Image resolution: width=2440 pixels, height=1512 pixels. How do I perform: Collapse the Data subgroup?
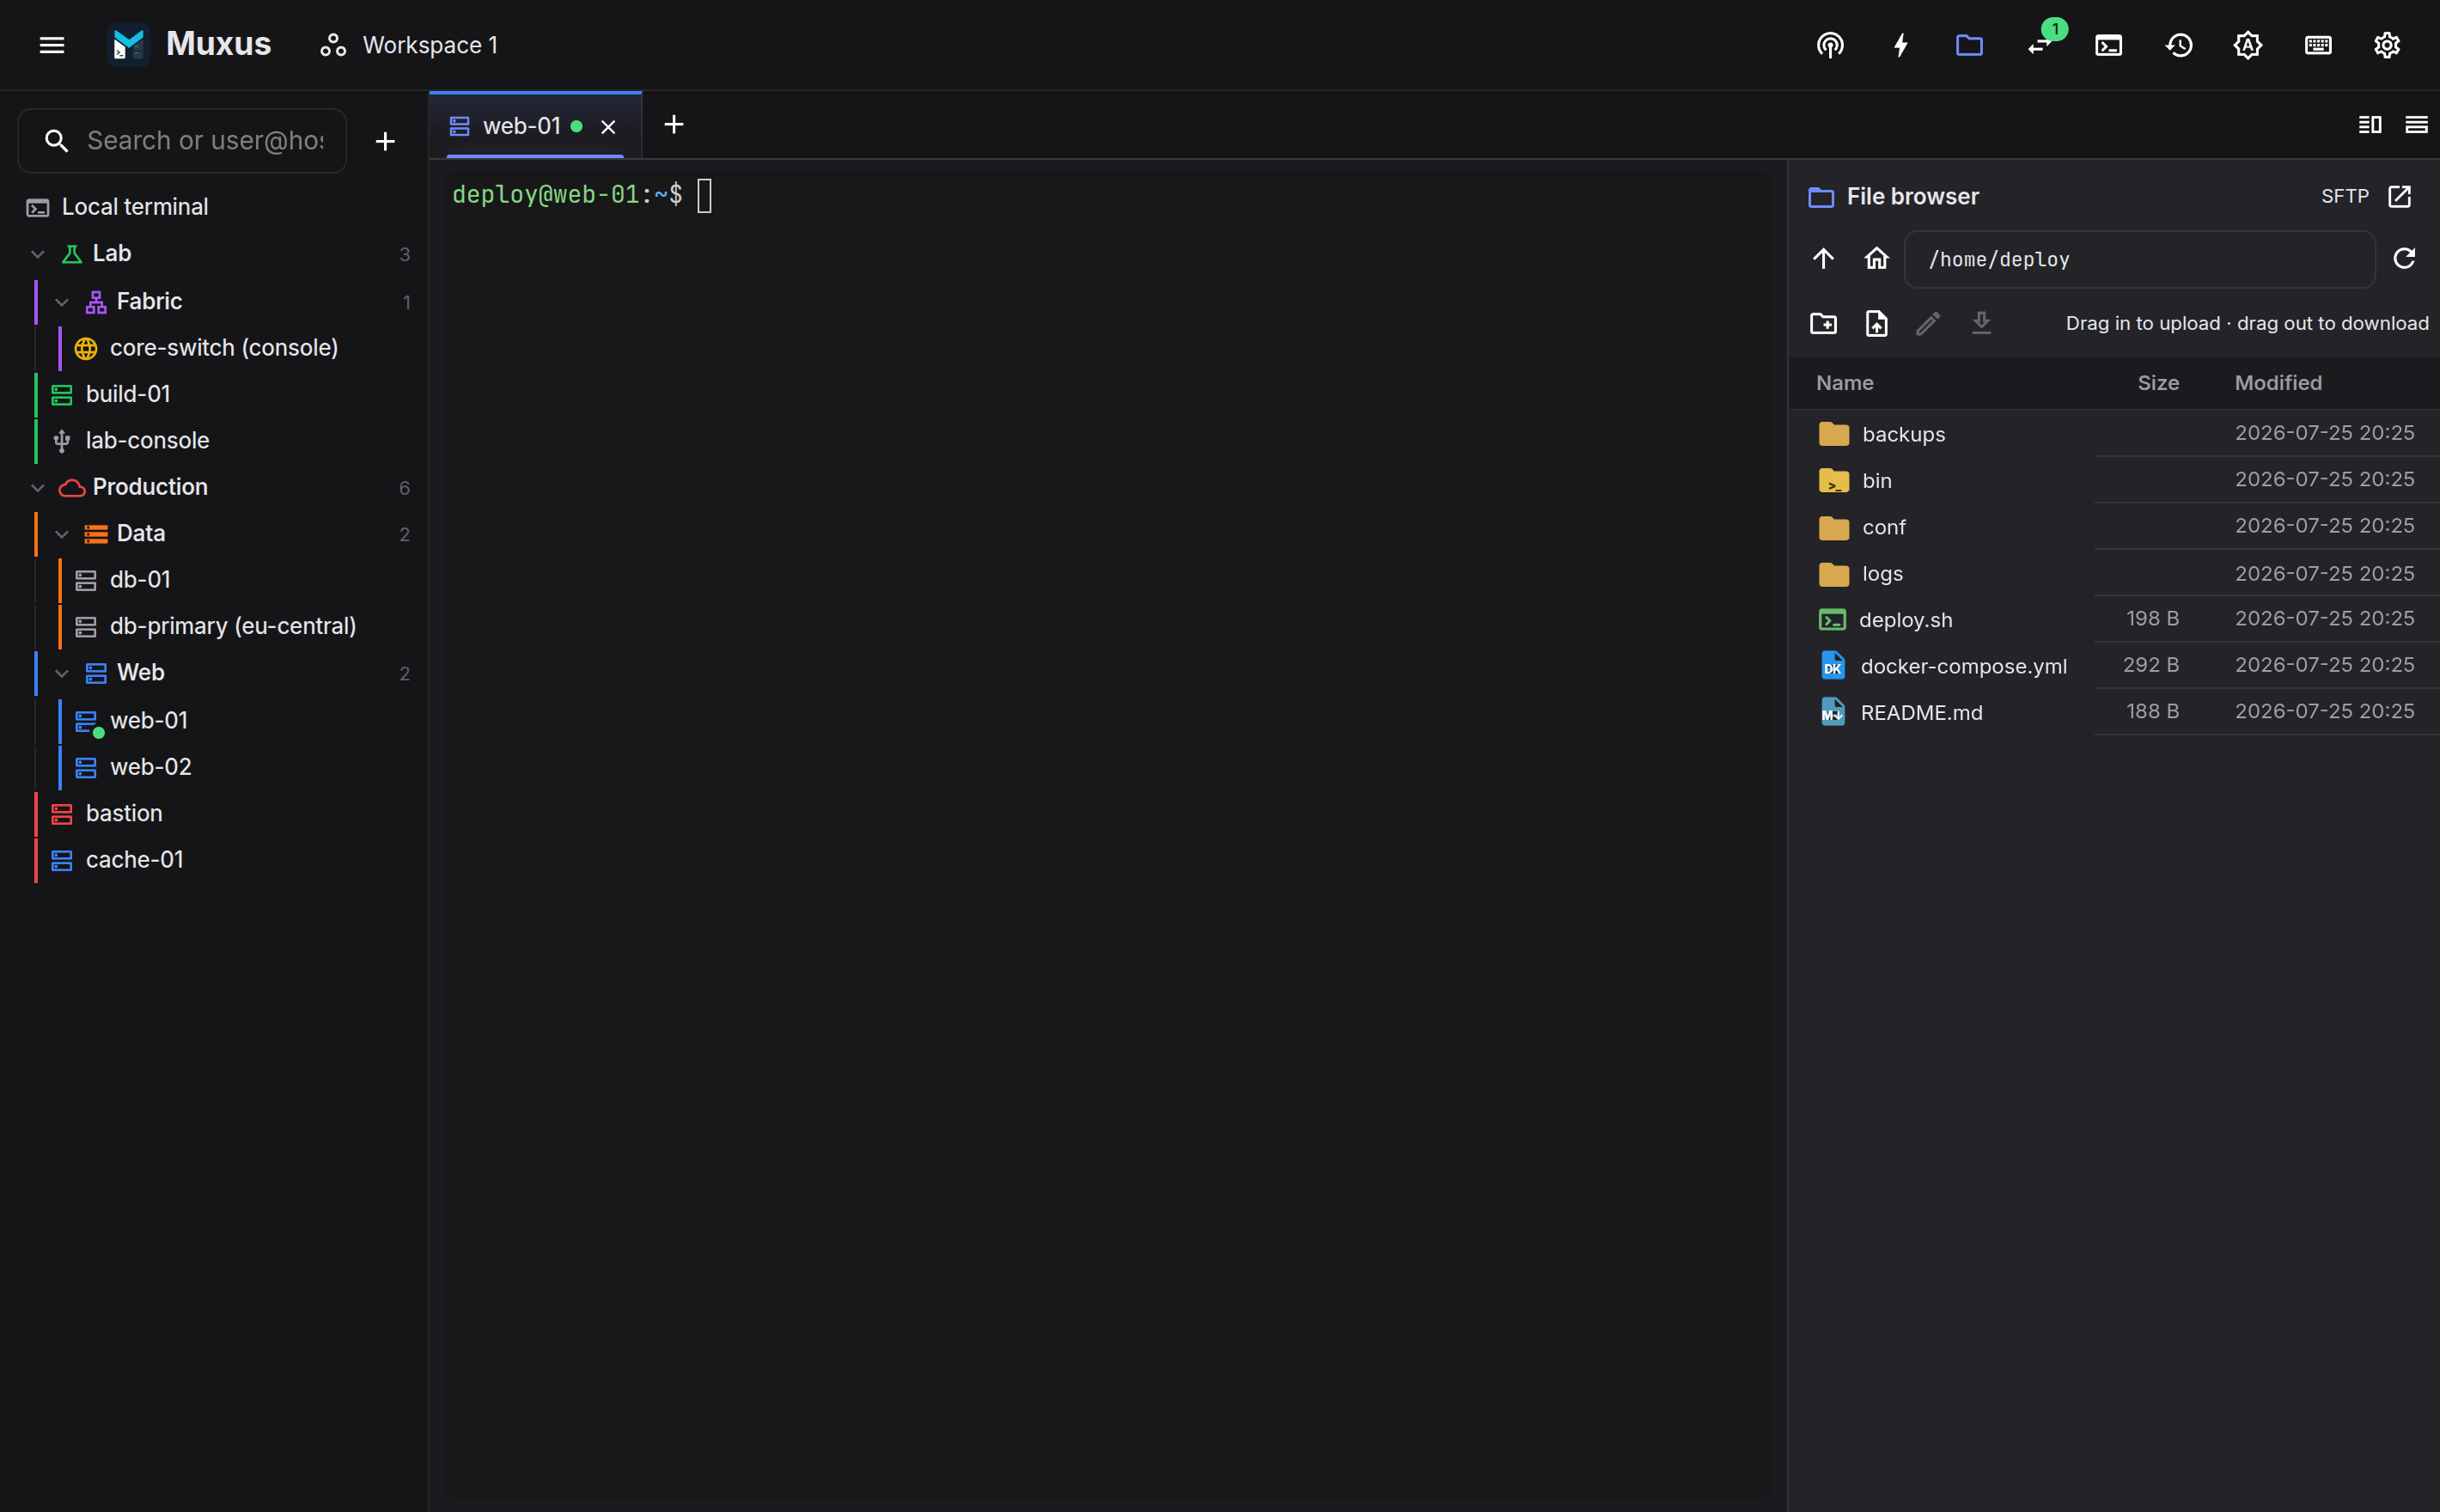pos(62,534)
